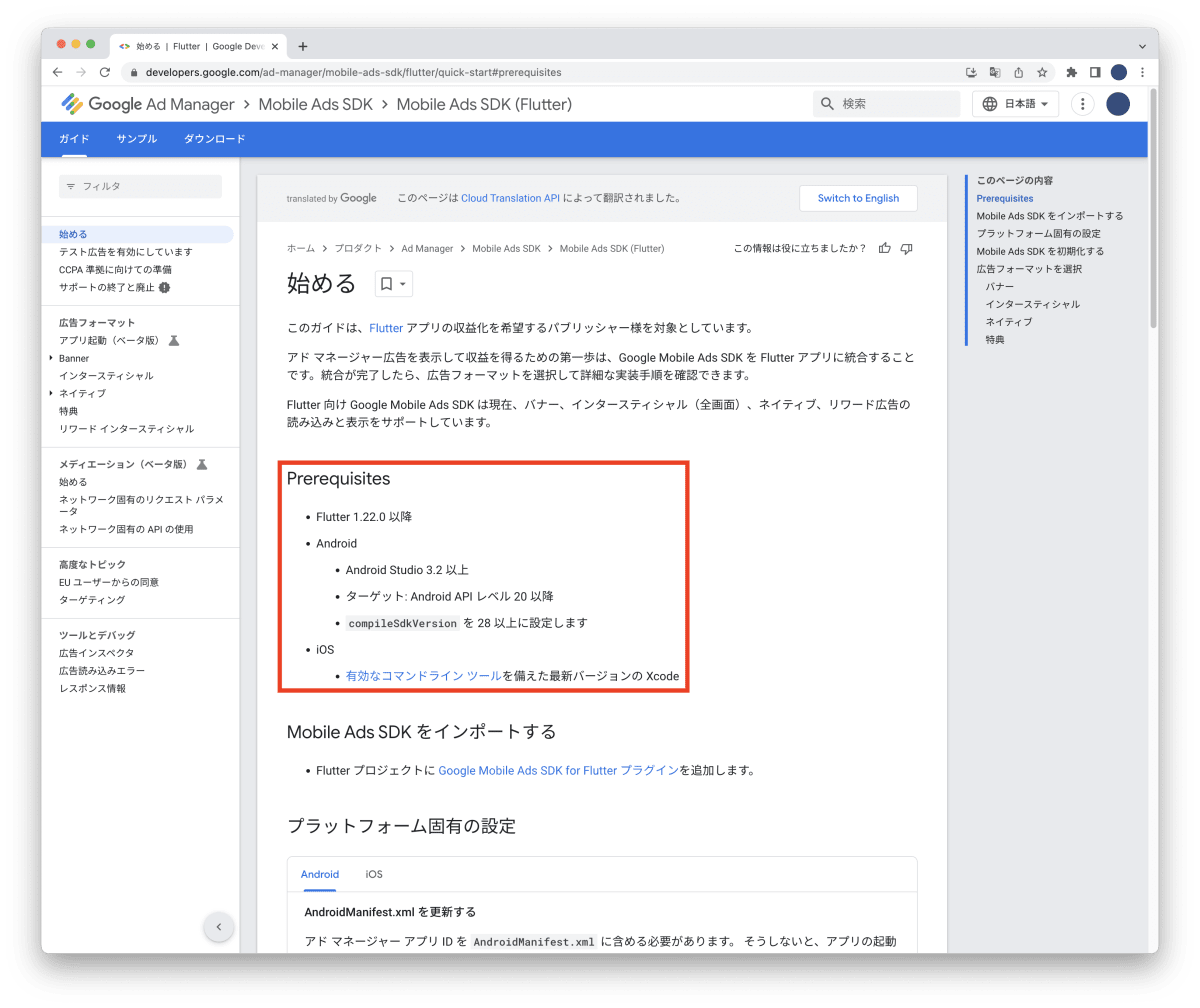Select the ガイド tab
Image resolution: width=1200 pixels, height=1008 pixels.
74,139
